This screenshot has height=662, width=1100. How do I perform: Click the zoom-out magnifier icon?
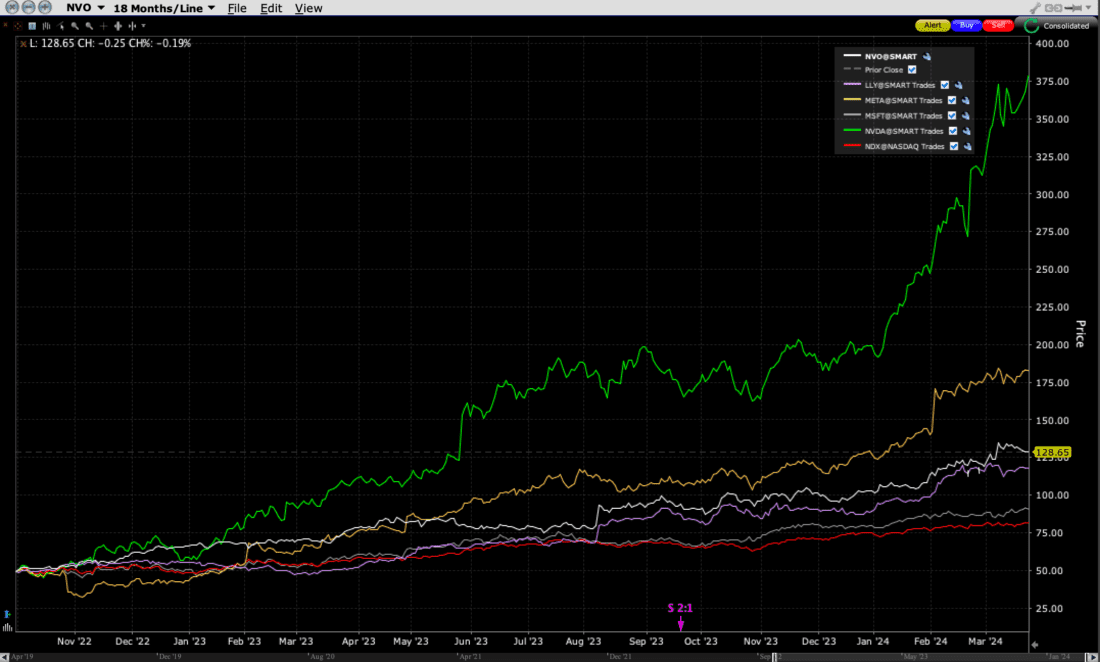89,25
